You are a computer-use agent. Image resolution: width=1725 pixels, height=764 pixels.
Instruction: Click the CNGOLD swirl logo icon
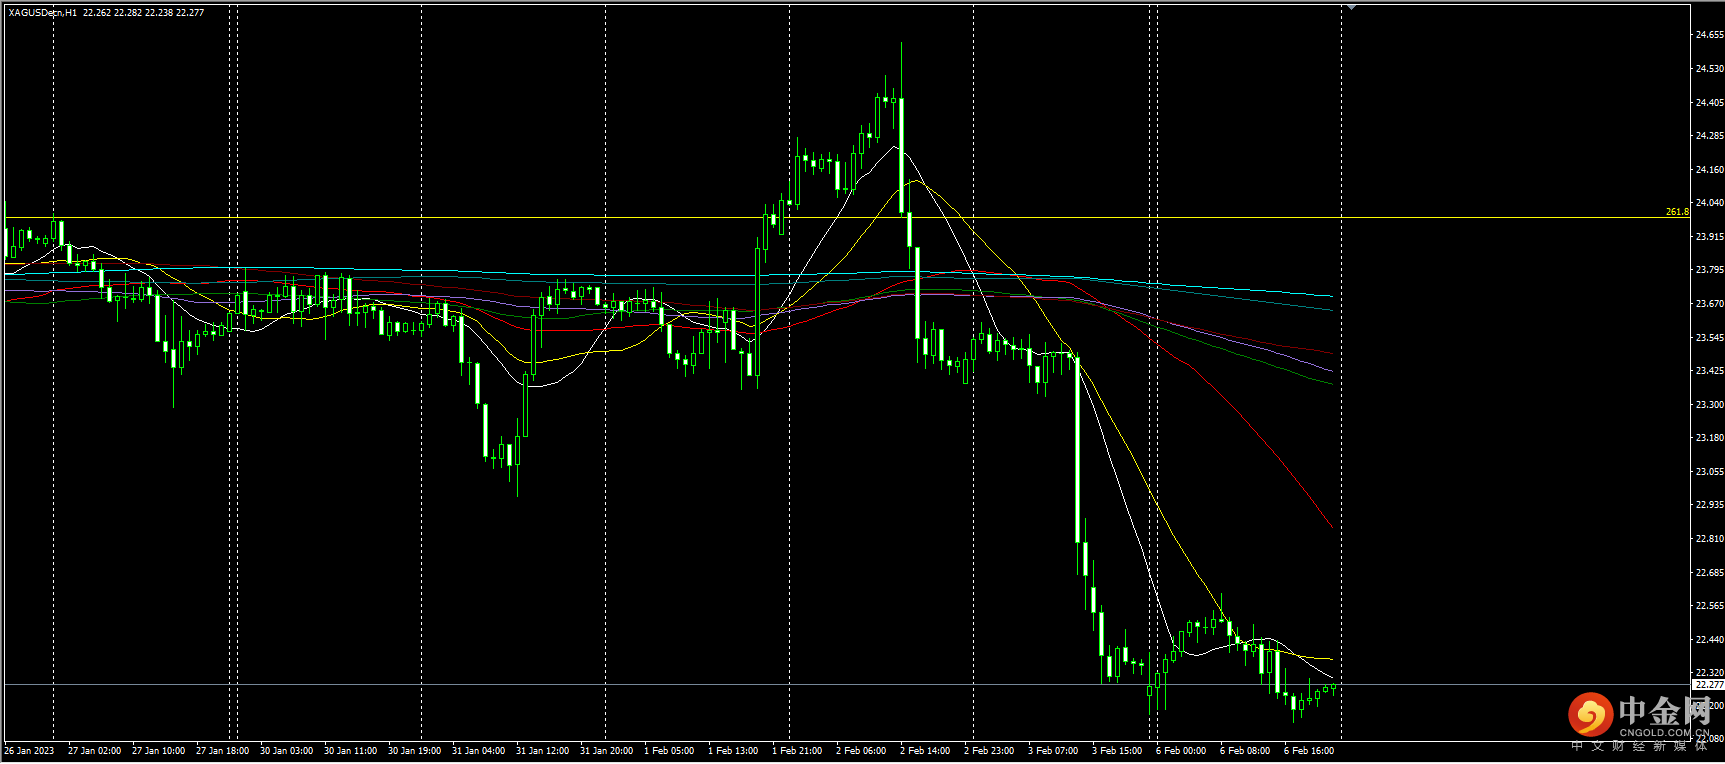[x=1589, y=714]
